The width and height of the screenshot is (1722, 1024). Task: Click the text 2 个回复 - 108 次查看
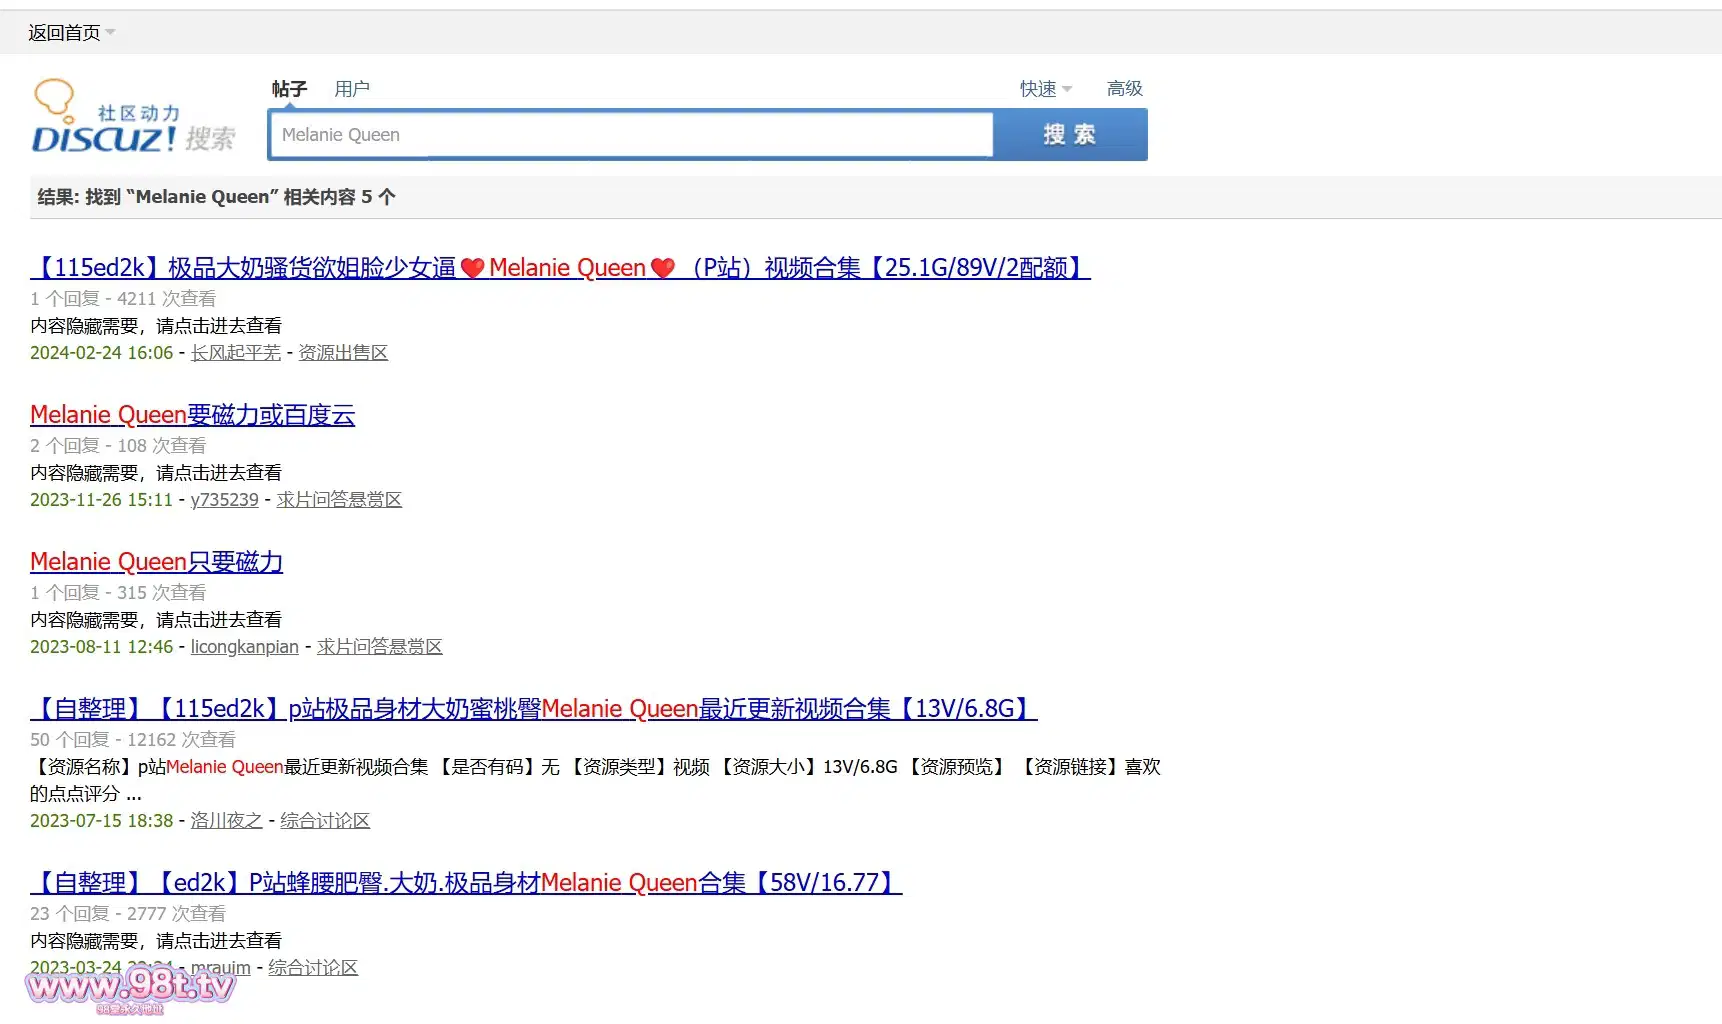[x=118, y=446]
